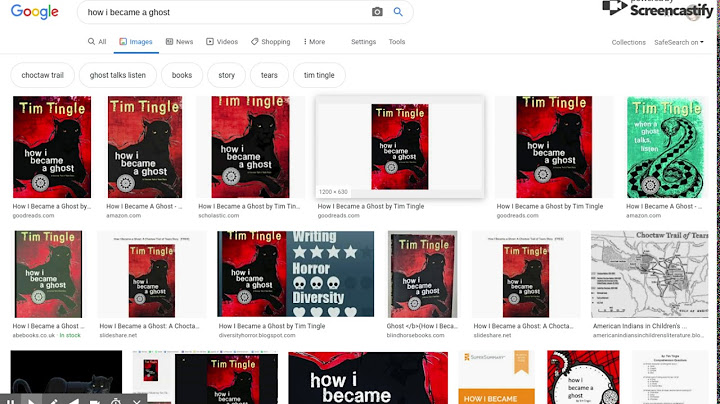This screenshot has width=720, height=404.
Task: Open the highlighted 1200 × 630 goodreads image
Action: pyautogui.click(x=400, y=146)
